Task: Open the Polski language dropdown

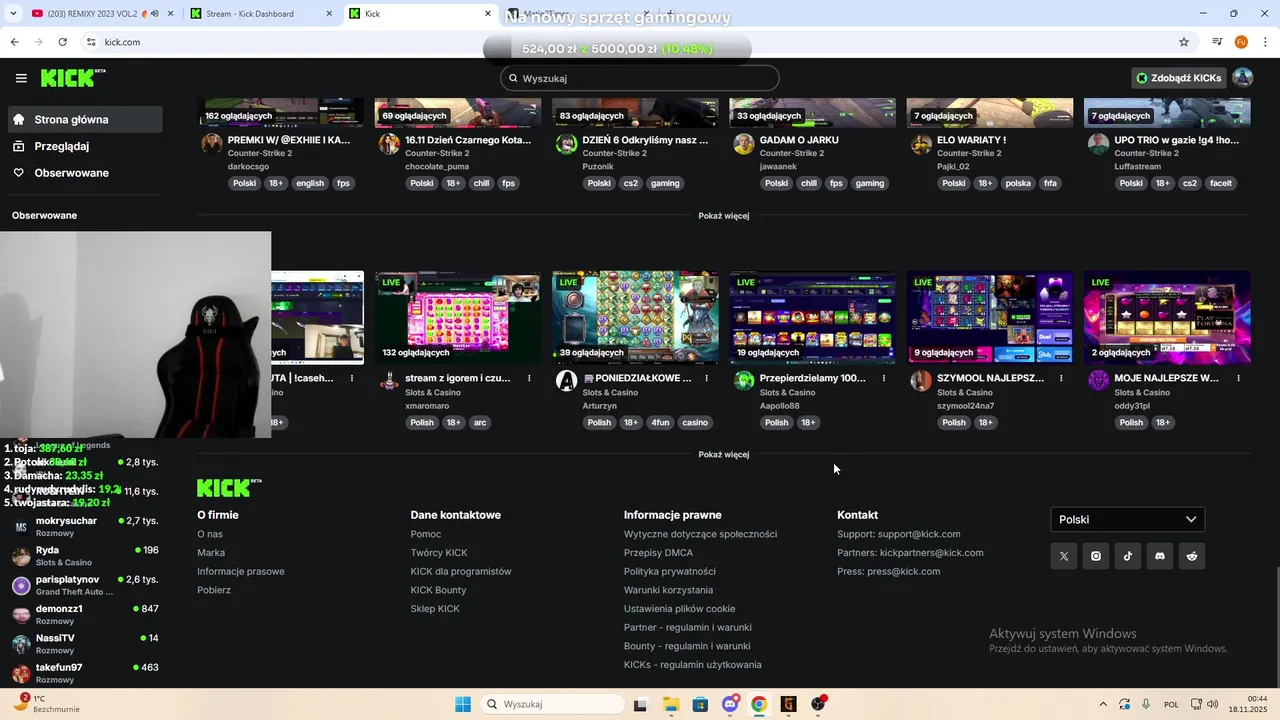Action: point(1127,519)
